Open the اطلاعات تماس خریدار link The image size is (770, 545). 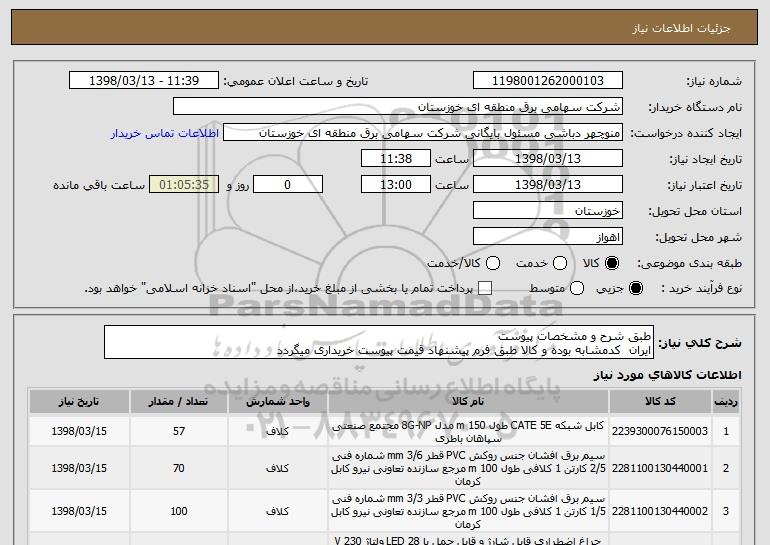[165, 134]
